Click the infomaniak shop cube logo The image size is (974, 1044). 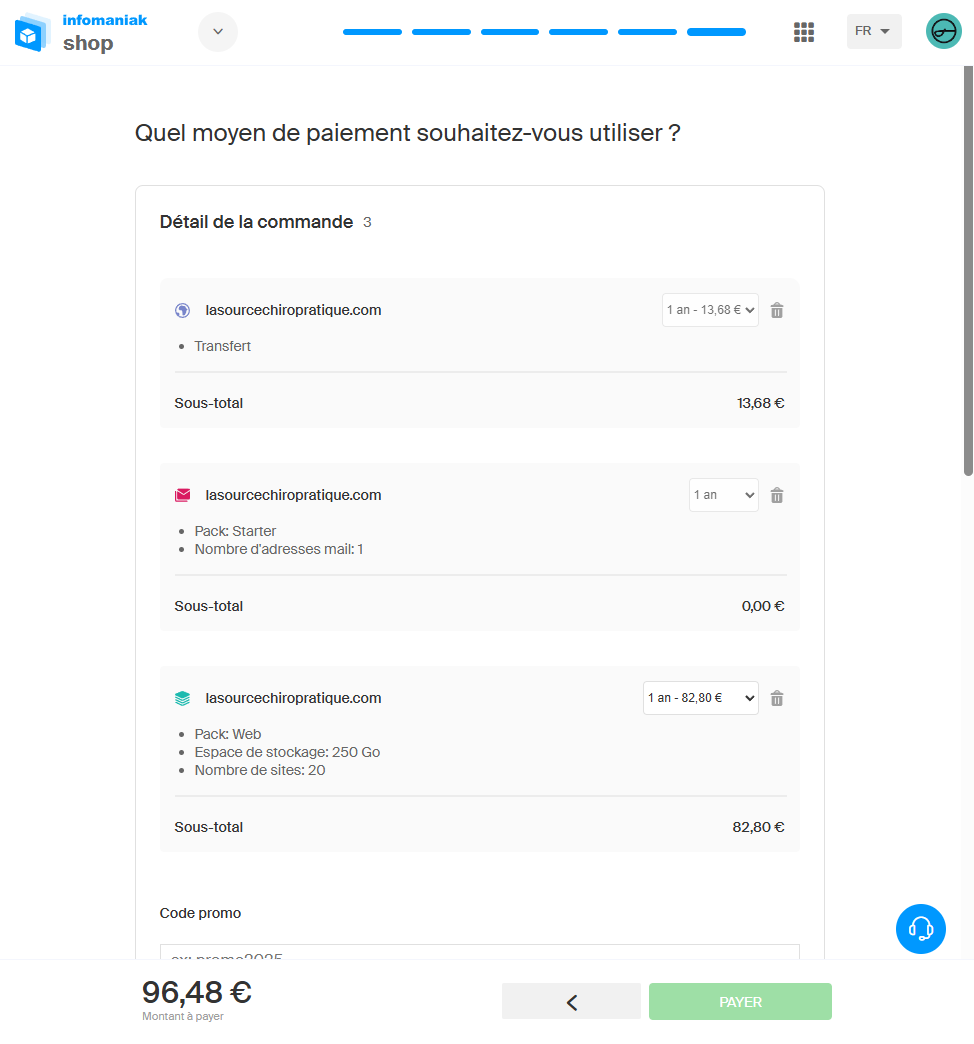32,33
